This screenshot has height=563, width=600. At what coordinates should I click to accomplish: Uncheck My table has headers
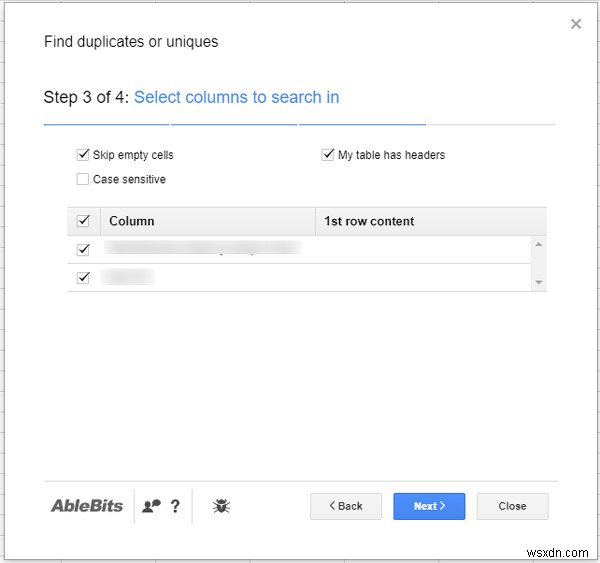pyautogui.click(x=328, y=155)
